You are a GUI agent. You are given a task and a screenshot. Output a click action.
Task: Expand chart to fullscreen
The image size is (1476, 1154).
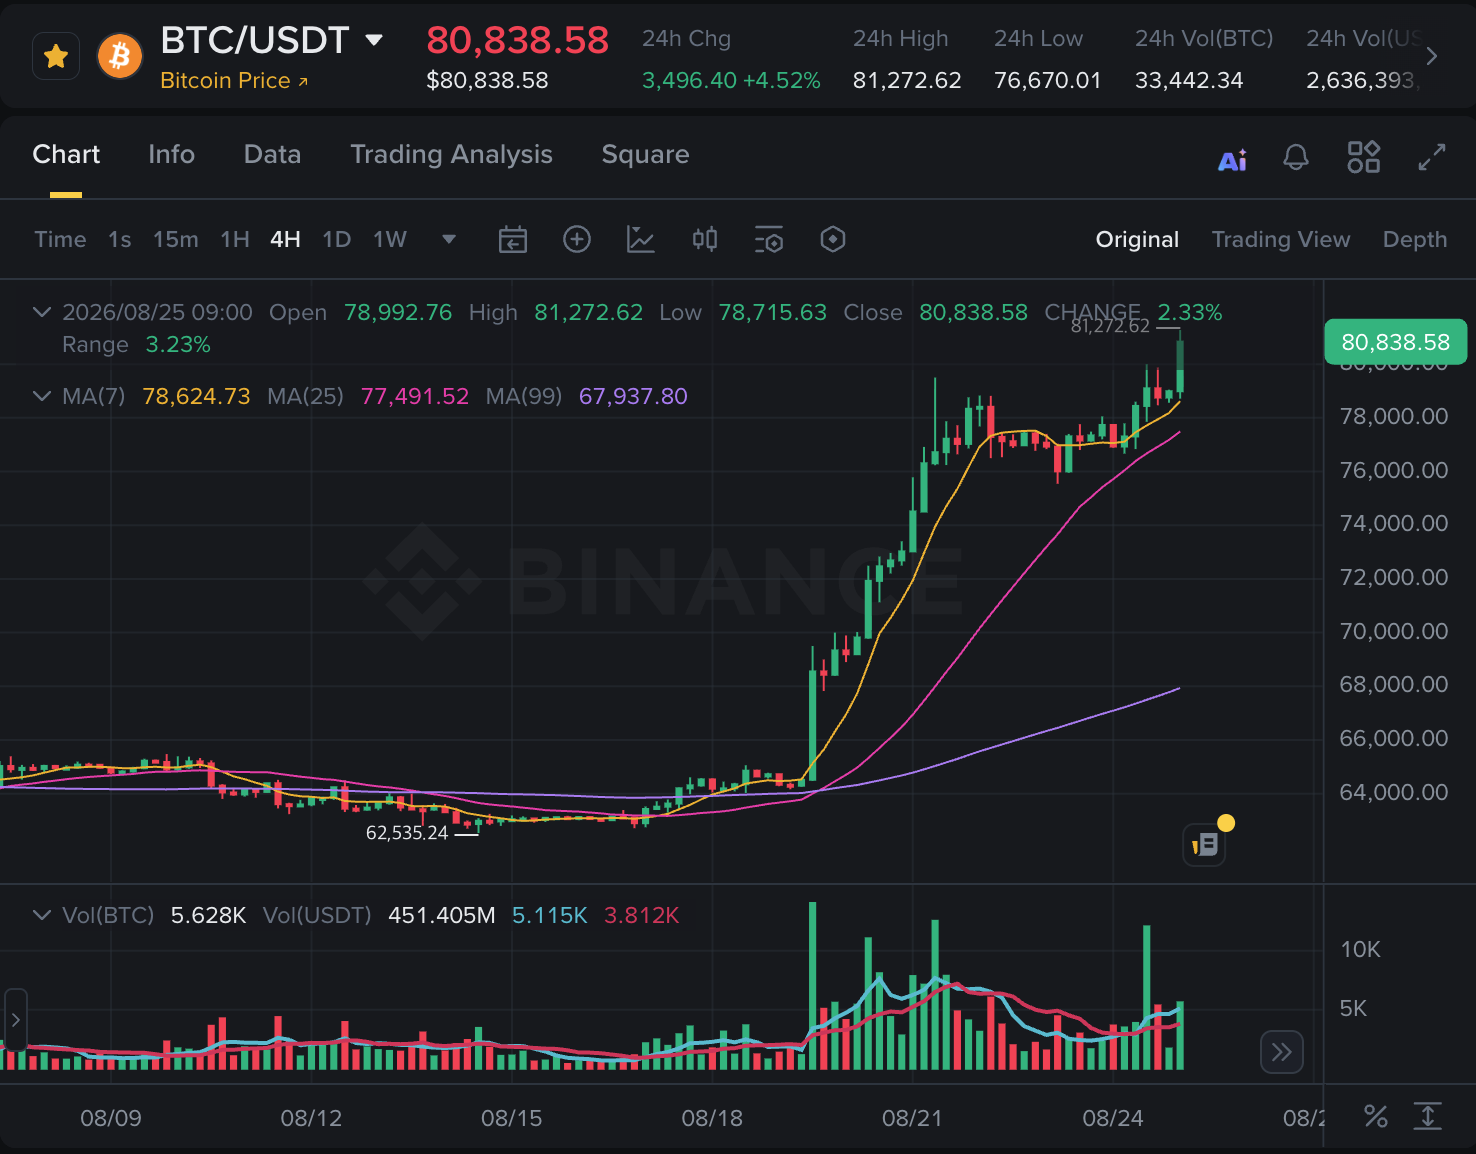pyautogui.click(x=1432, y=157)
